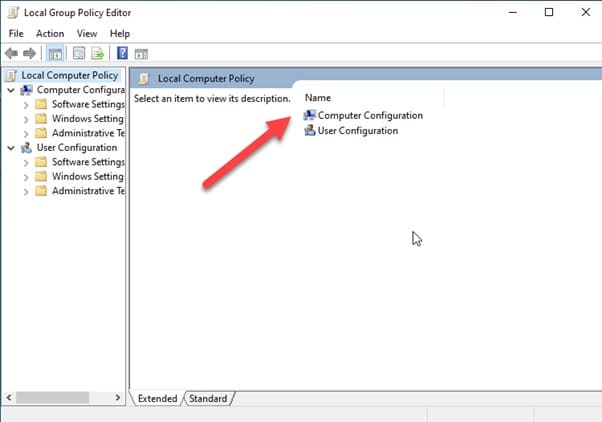Click folder icon of Windows Settings under Computer Configuration

click(41, 118)
